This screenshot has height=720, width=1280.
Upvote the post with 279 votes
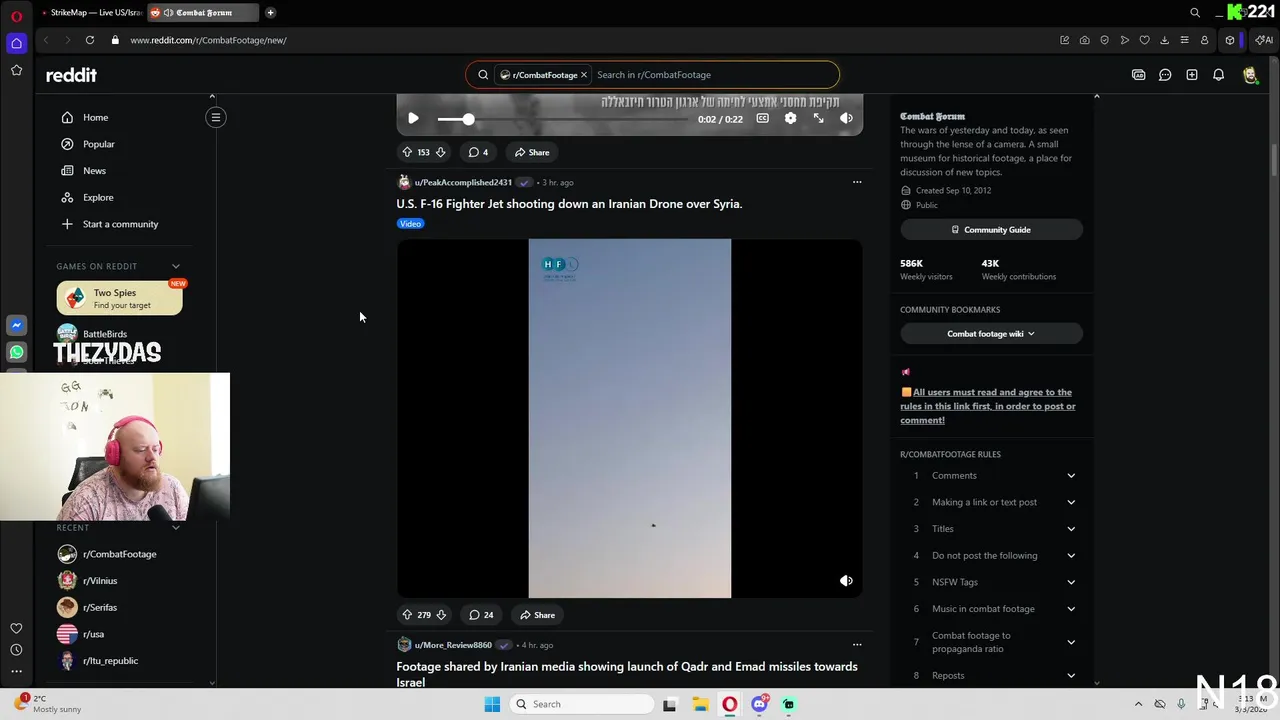pos(407,615)
